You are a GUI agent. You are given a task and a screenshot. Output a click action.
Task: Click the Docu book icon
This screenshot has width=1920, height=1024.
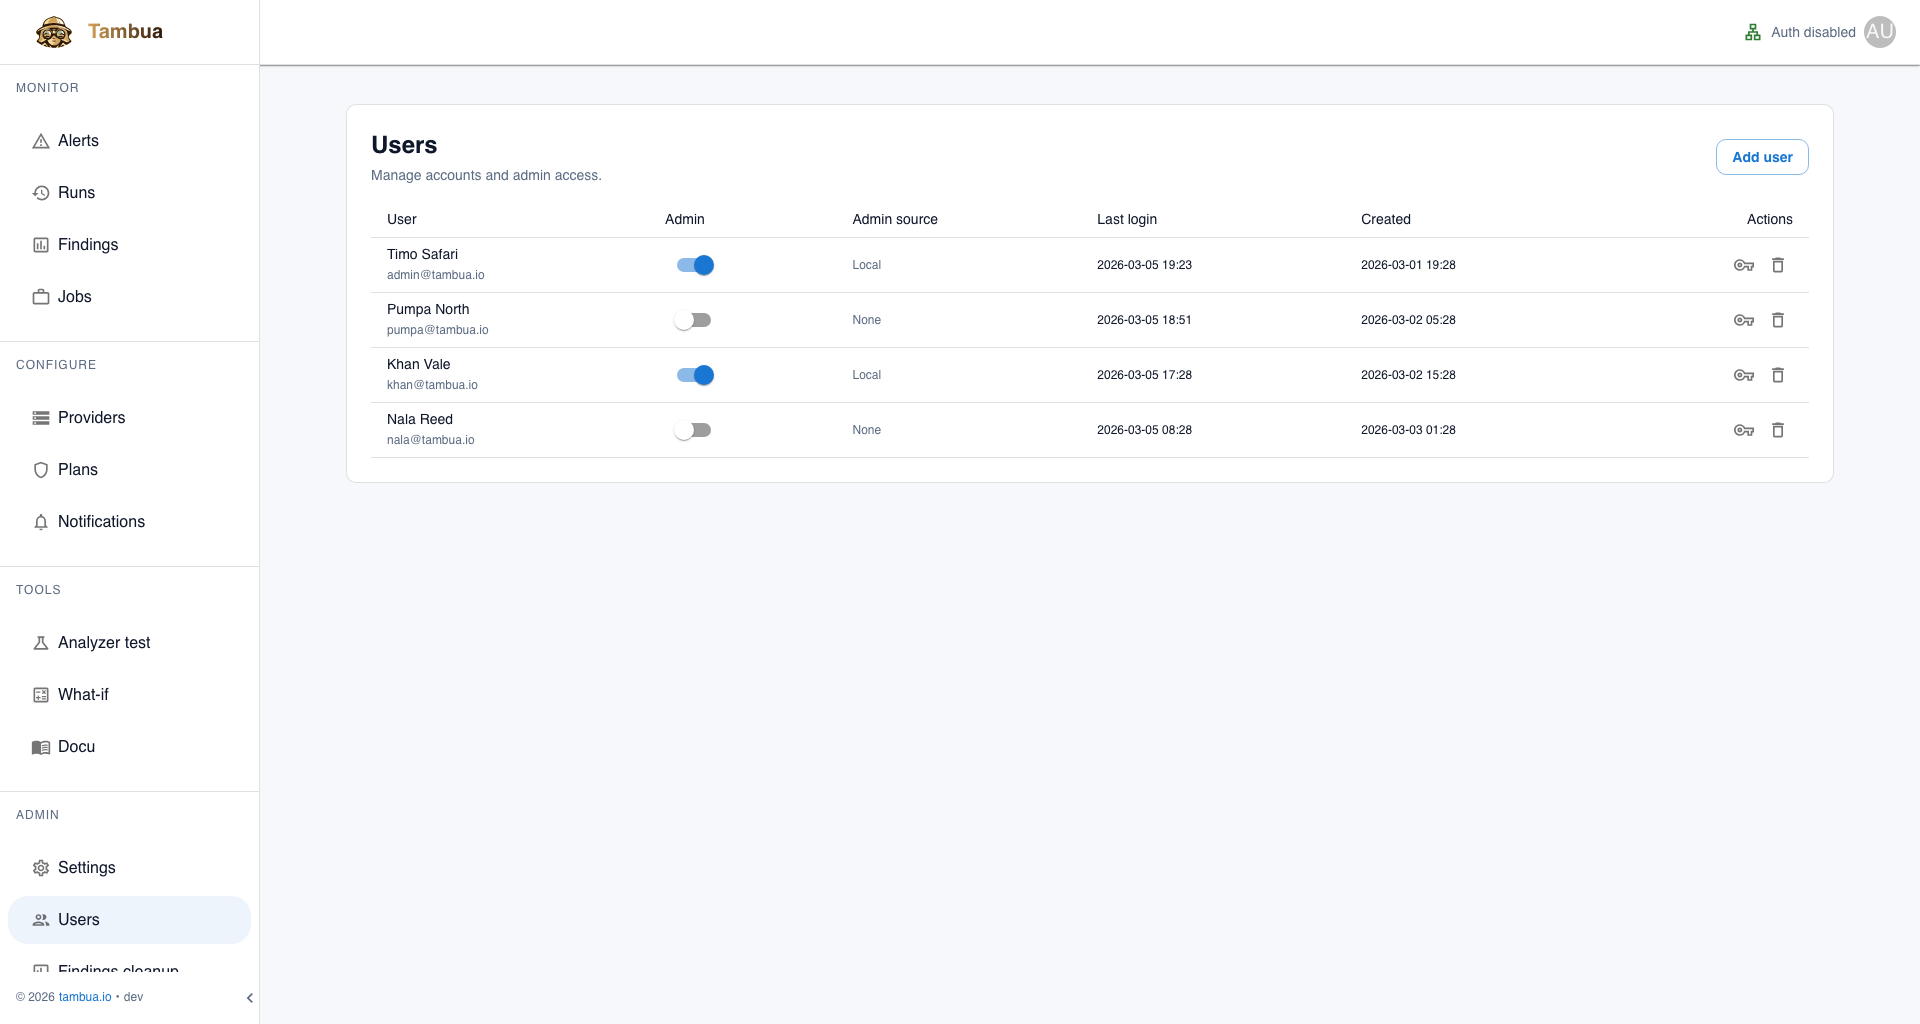[x=40, y=746]
